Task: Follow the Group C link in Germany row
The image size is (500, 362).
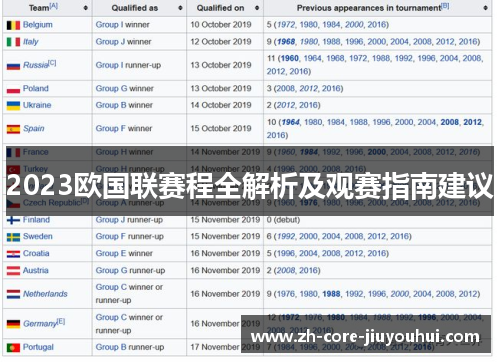Action: pyautogui.click(x=111, y=317)
